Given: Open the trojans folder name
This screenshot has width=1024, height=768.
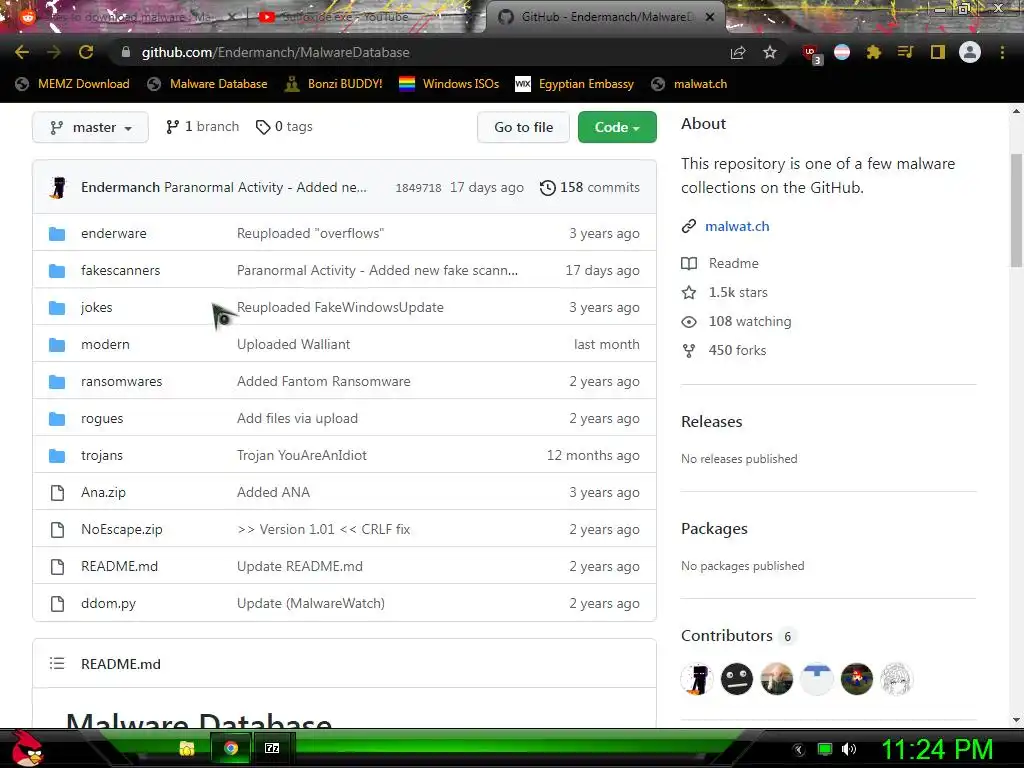Looking at the screenshot, I should pyautogui.click(x=102, y=455).
